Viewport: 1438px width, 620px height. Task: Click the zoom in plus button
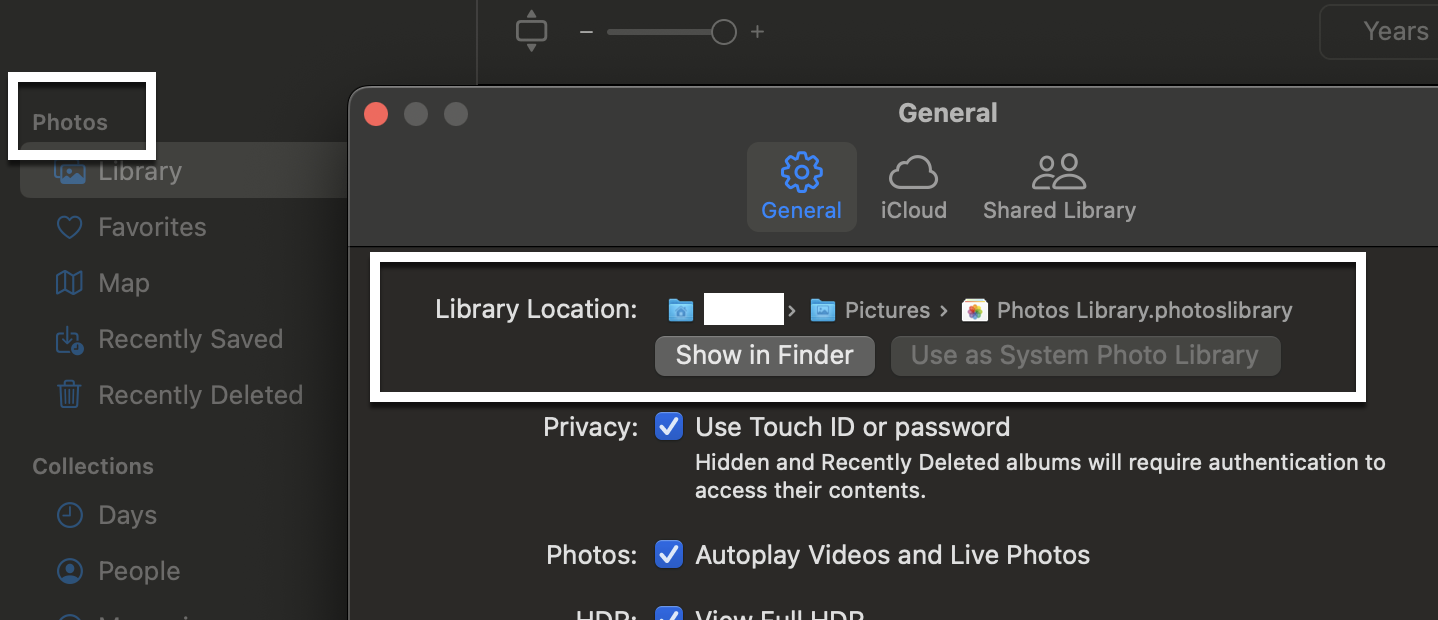(x=757, y=32)
